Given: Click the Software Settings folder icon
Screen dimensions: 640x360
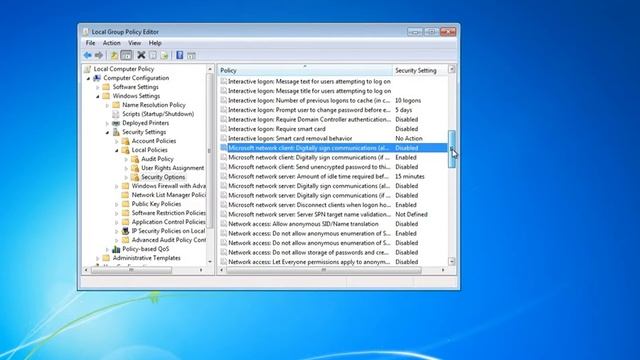Looking at the screenshot, I should pyautogui.click(x=106, y=87).
